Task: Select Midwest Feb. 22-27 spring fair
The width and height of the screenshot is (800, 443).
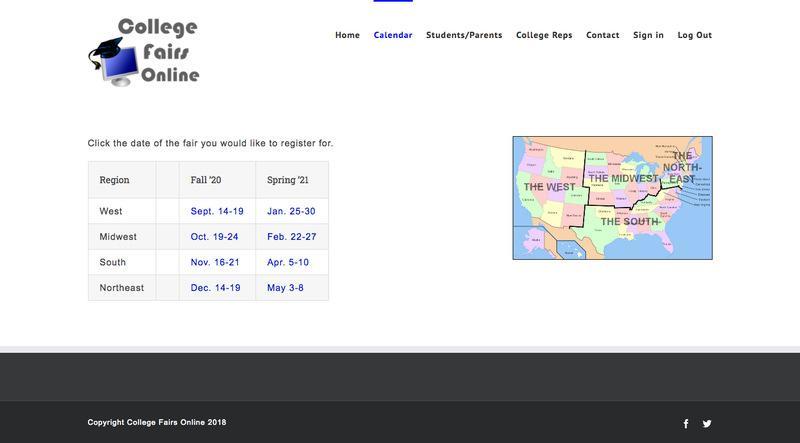Action: (x=291, y=237)
